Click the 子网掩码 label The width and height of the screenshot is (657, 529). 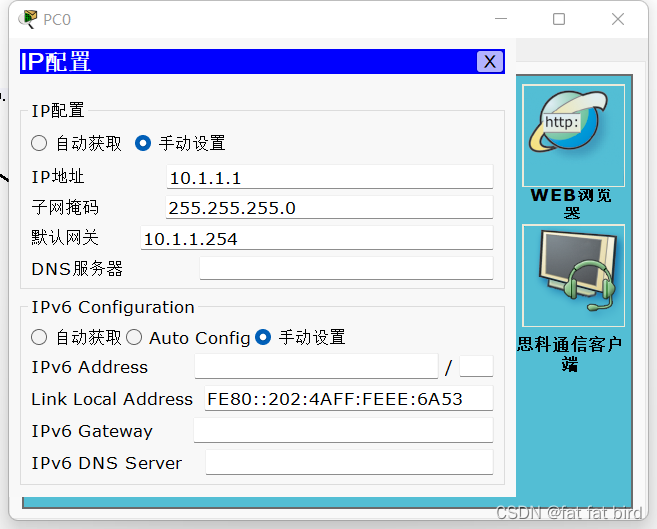click(x=65, y=207)
